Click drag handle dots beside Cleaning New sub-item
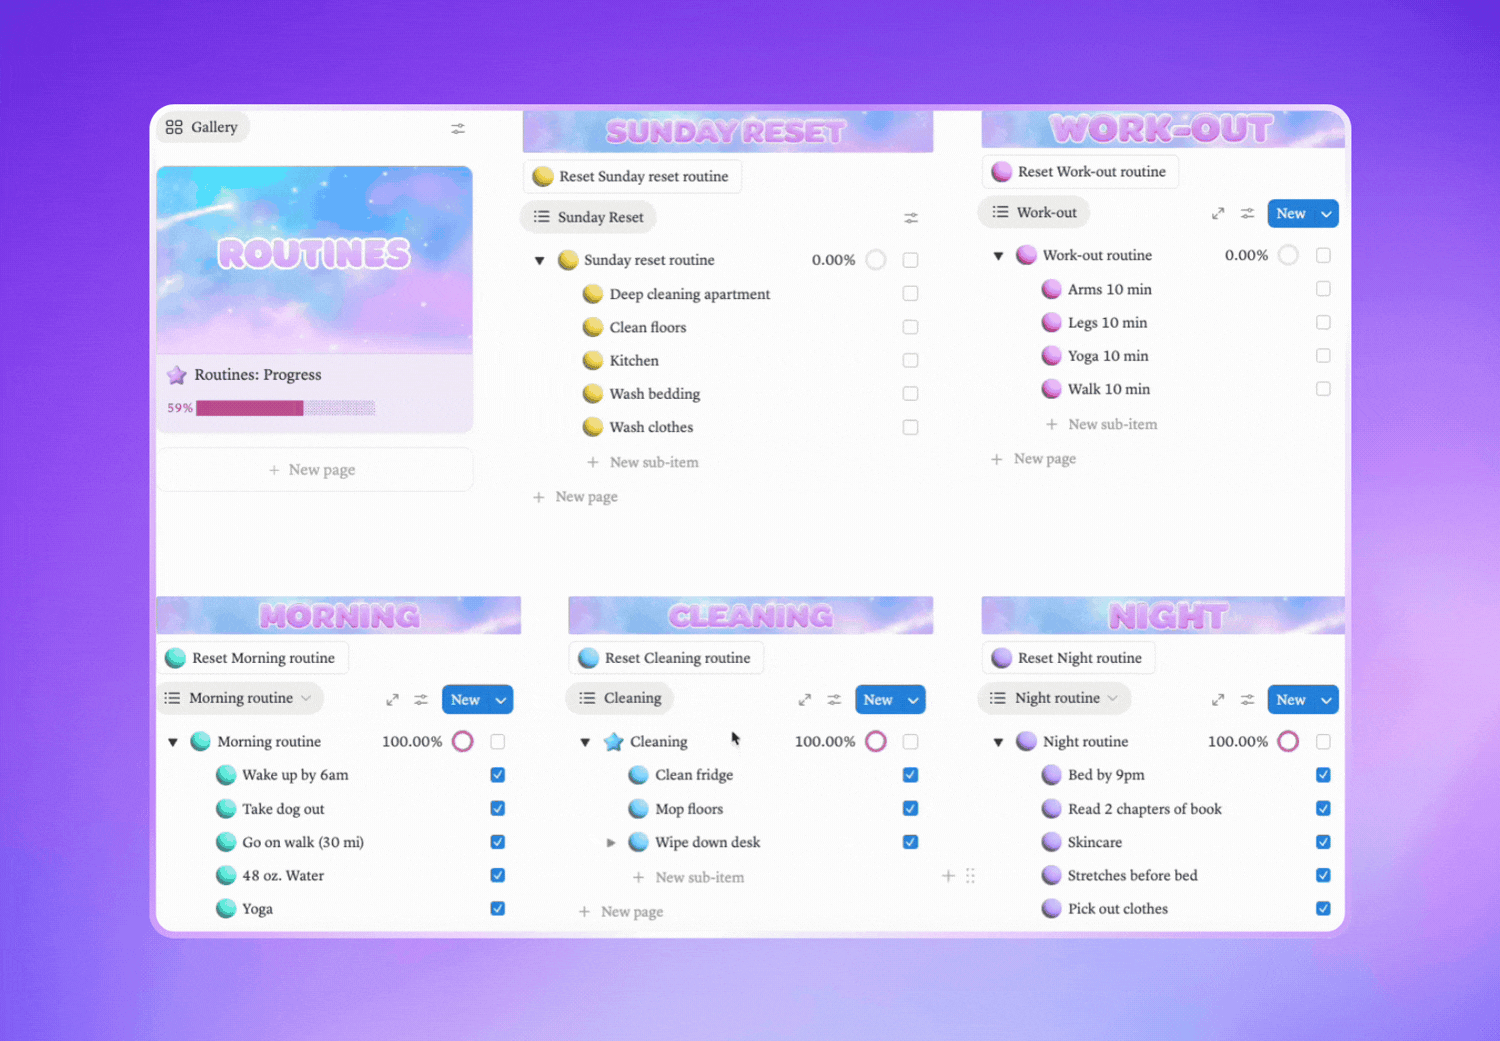Image resolution: width=1500 pixels, height=1041 pixels. 970,876
